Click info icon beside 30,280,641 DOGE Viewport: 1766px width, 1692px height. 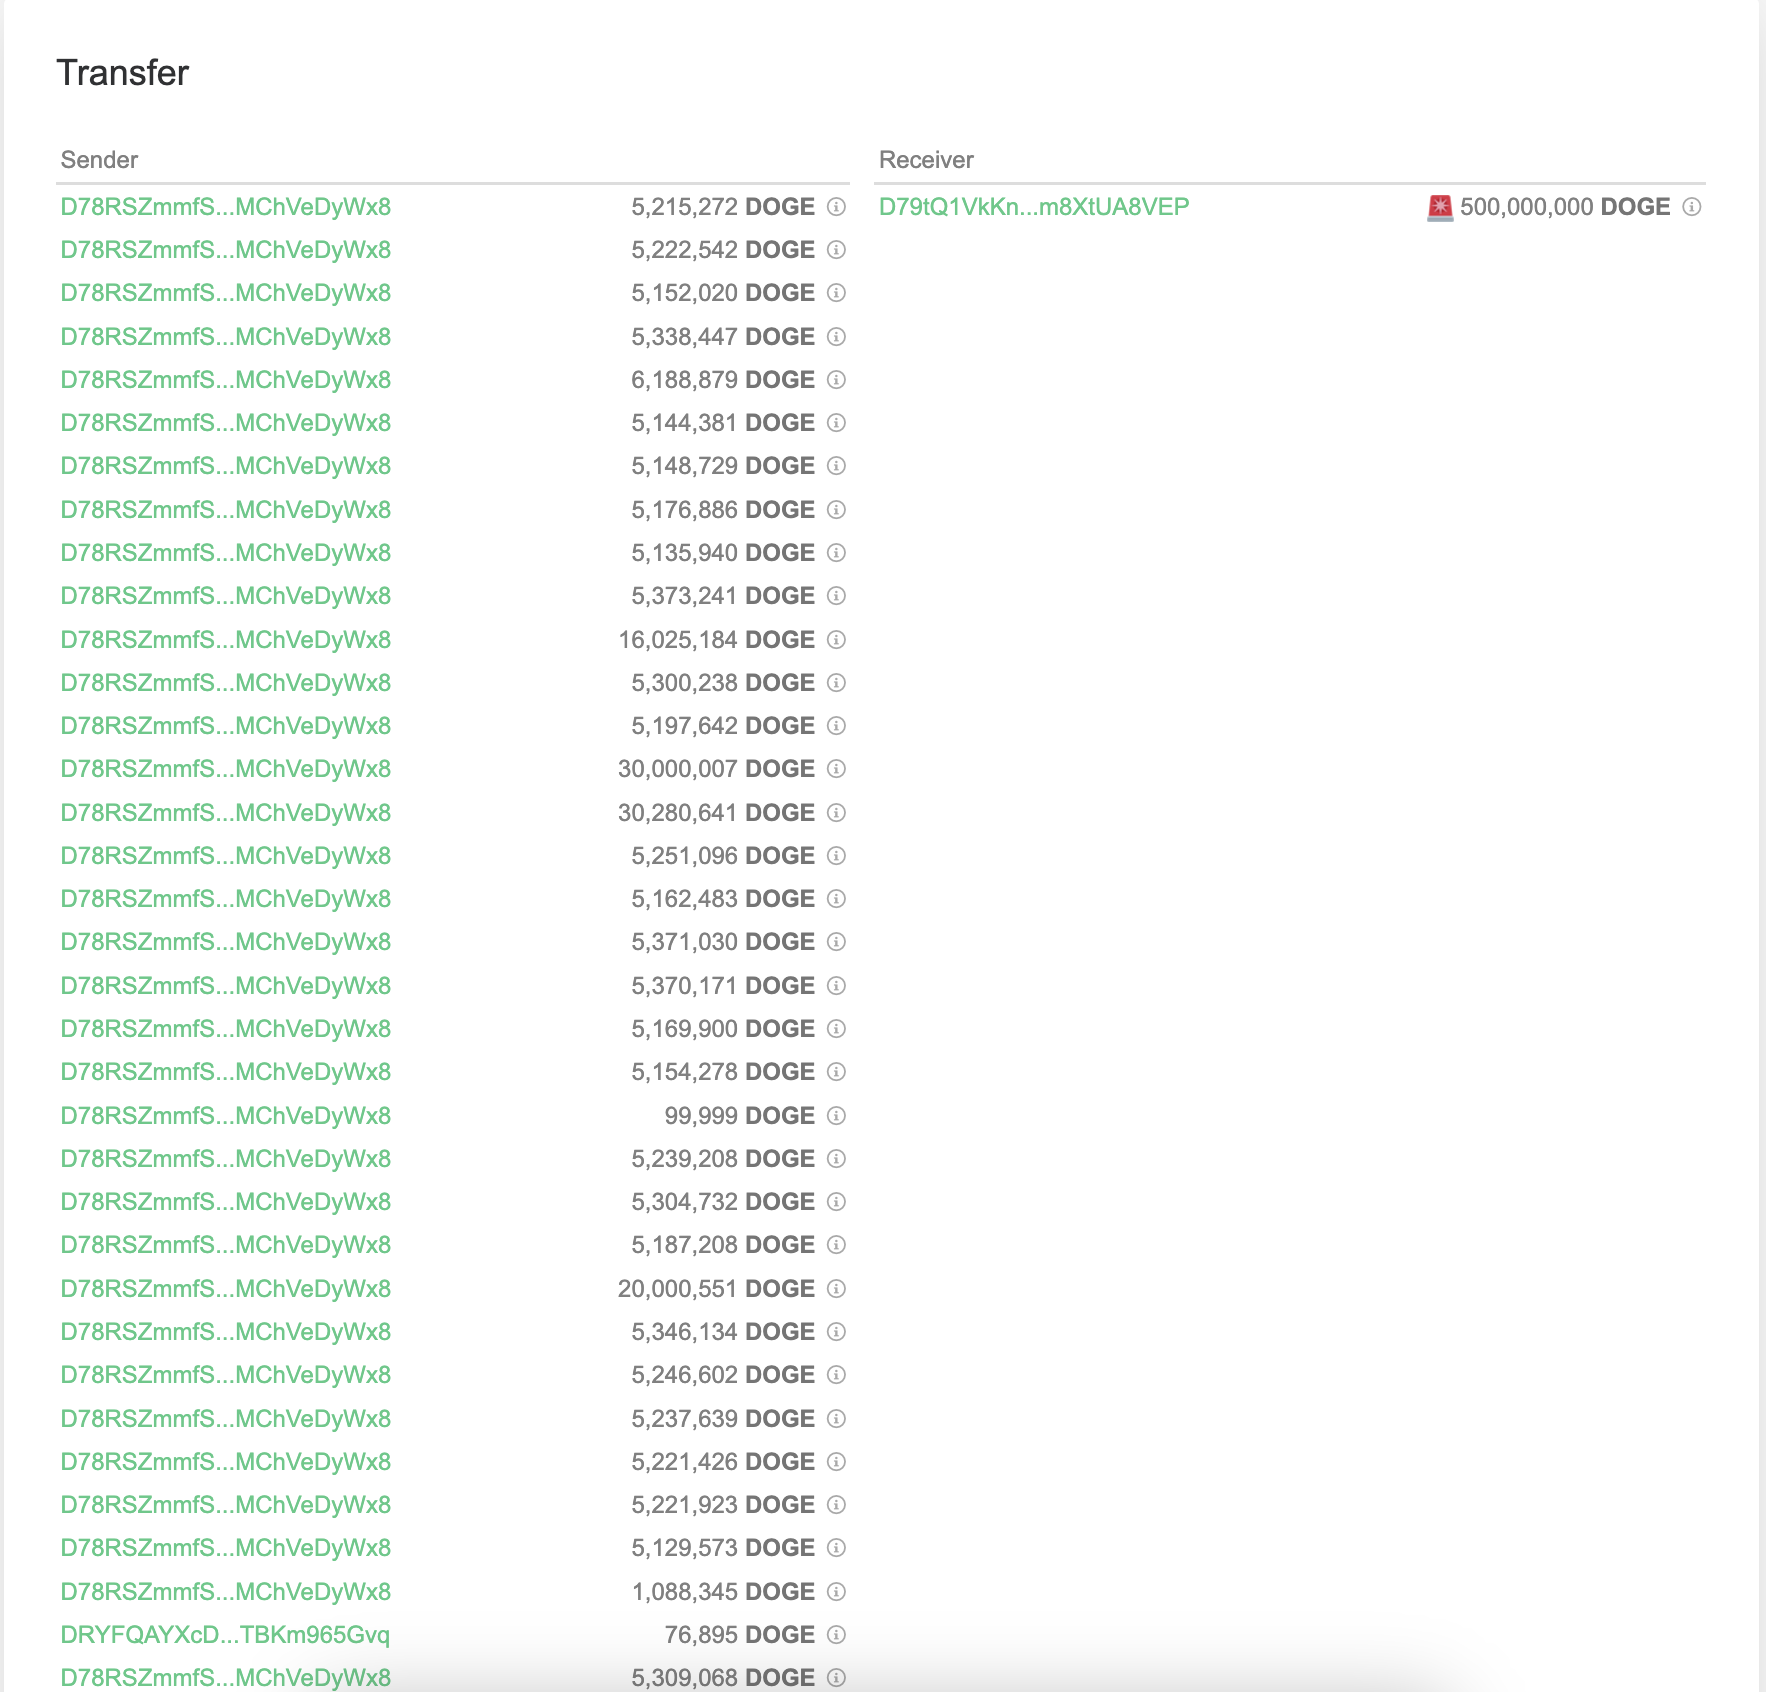836,813
